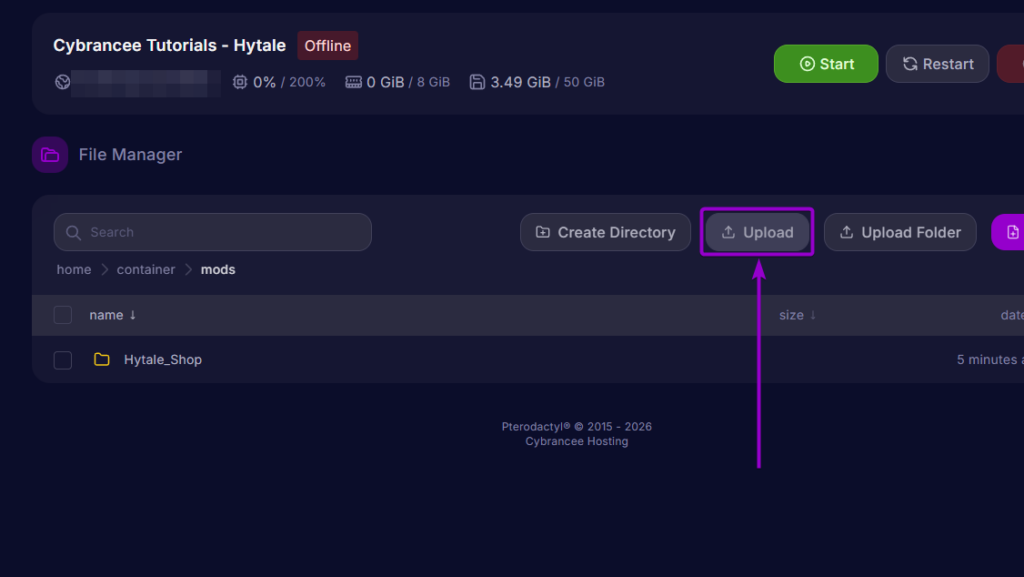The image size is (1024, 577).
Task: Click the Upload Folder button
Action: tap(900, 232)
